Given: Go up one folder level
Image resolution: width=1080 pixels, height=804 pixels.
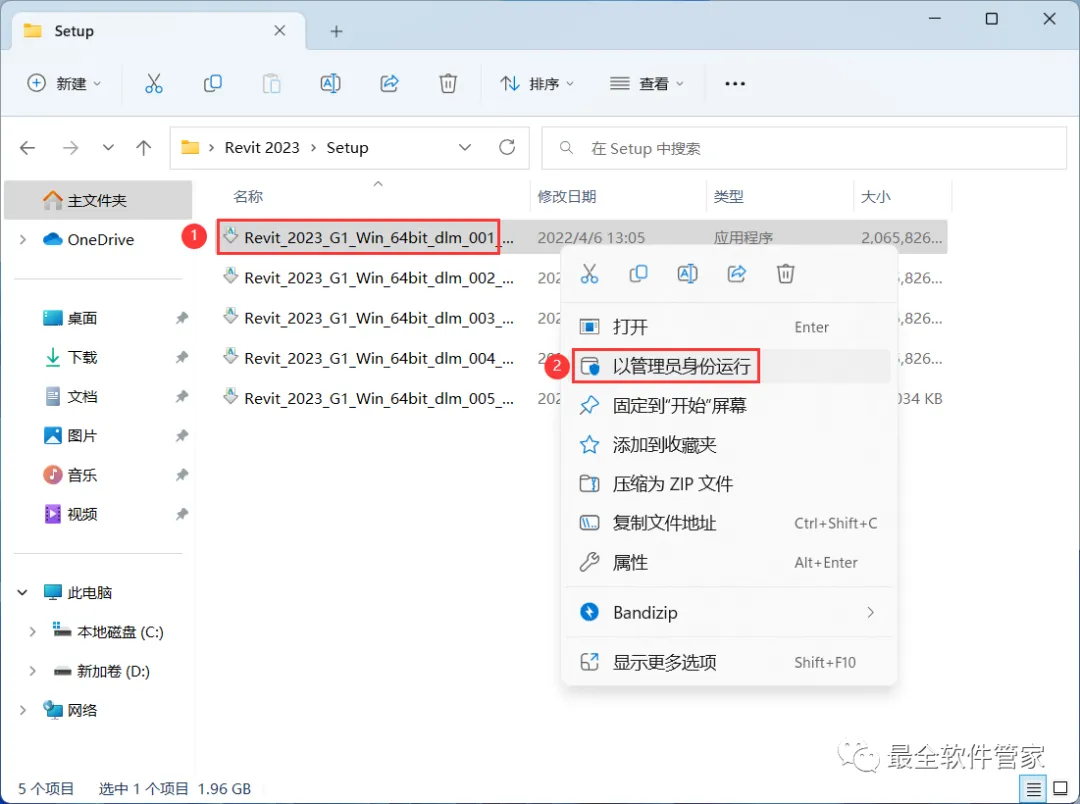Looking at the screenshot, I should (x=143, y=147).
